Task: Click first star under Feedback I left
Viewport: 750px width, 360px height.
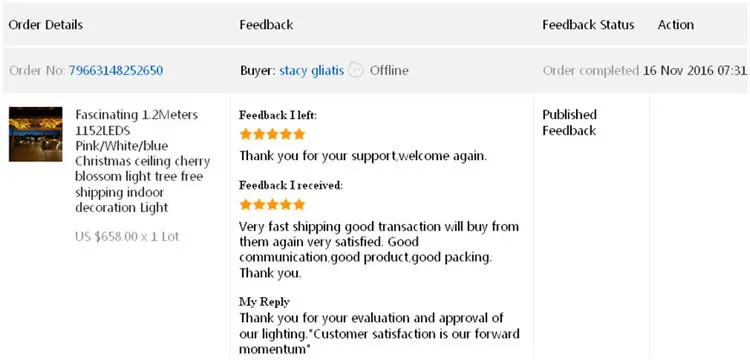Action: [x=246, y=134]
